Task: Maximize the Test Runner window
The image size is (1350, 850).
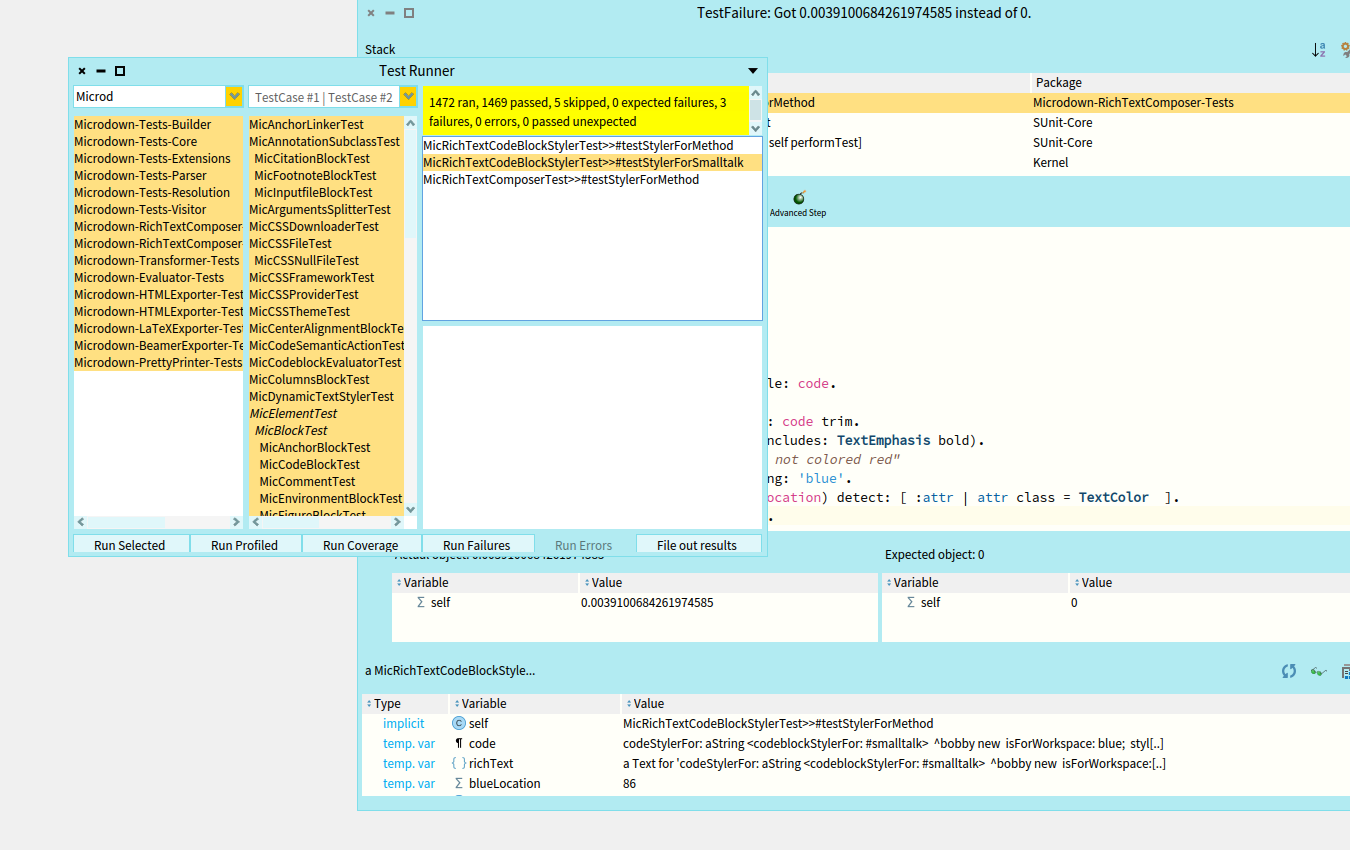Action: [120, 71]
